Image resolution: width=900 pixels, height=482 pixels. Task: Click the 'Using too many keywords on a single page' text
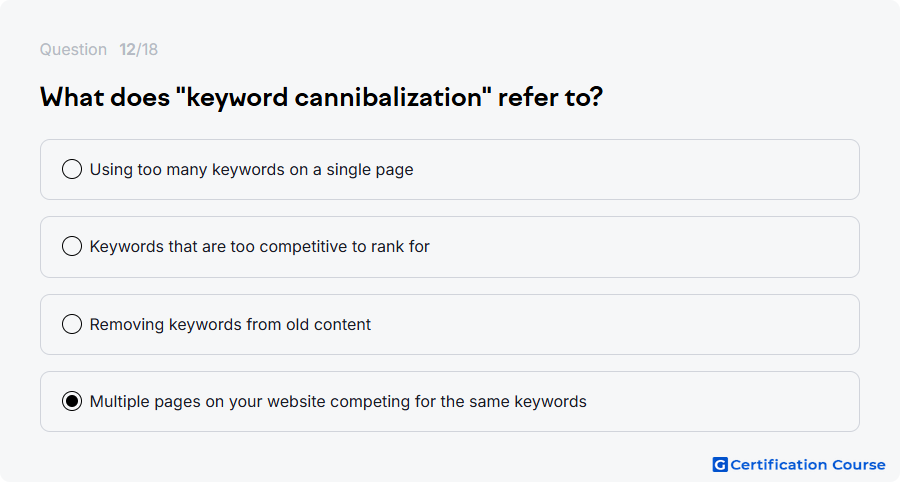coord(251,170)
